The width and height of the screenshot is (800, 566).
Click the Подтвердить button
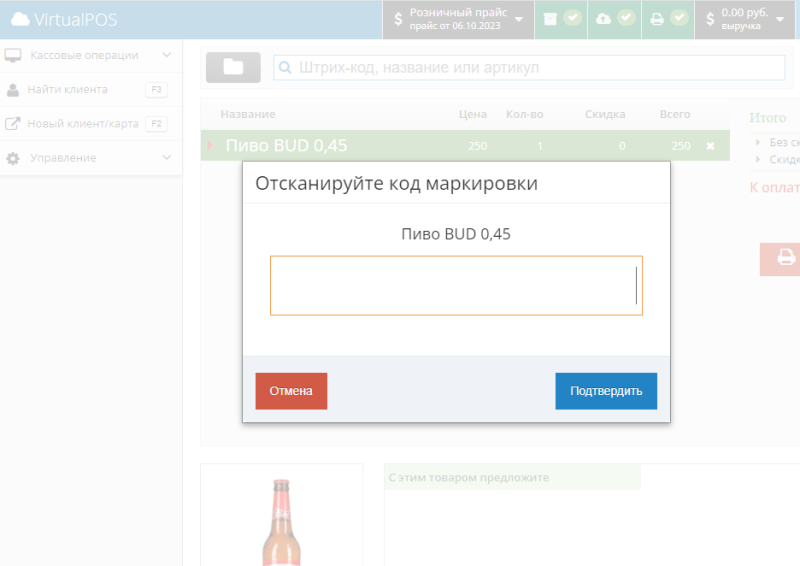pos(606,391)
